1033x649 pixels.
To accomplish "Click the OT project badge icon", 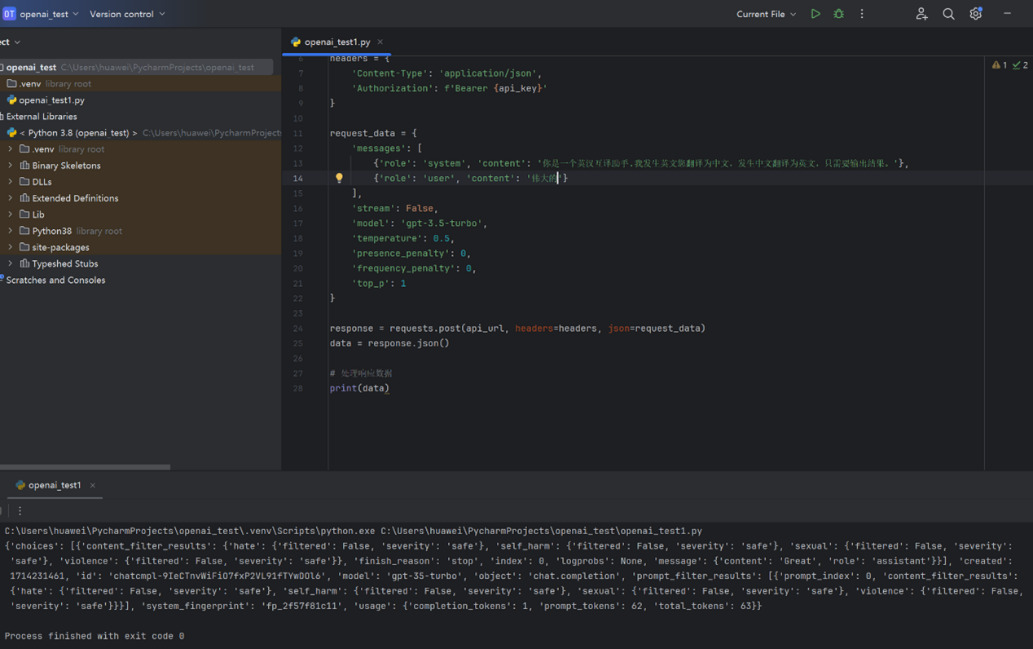I will (9, 14).
